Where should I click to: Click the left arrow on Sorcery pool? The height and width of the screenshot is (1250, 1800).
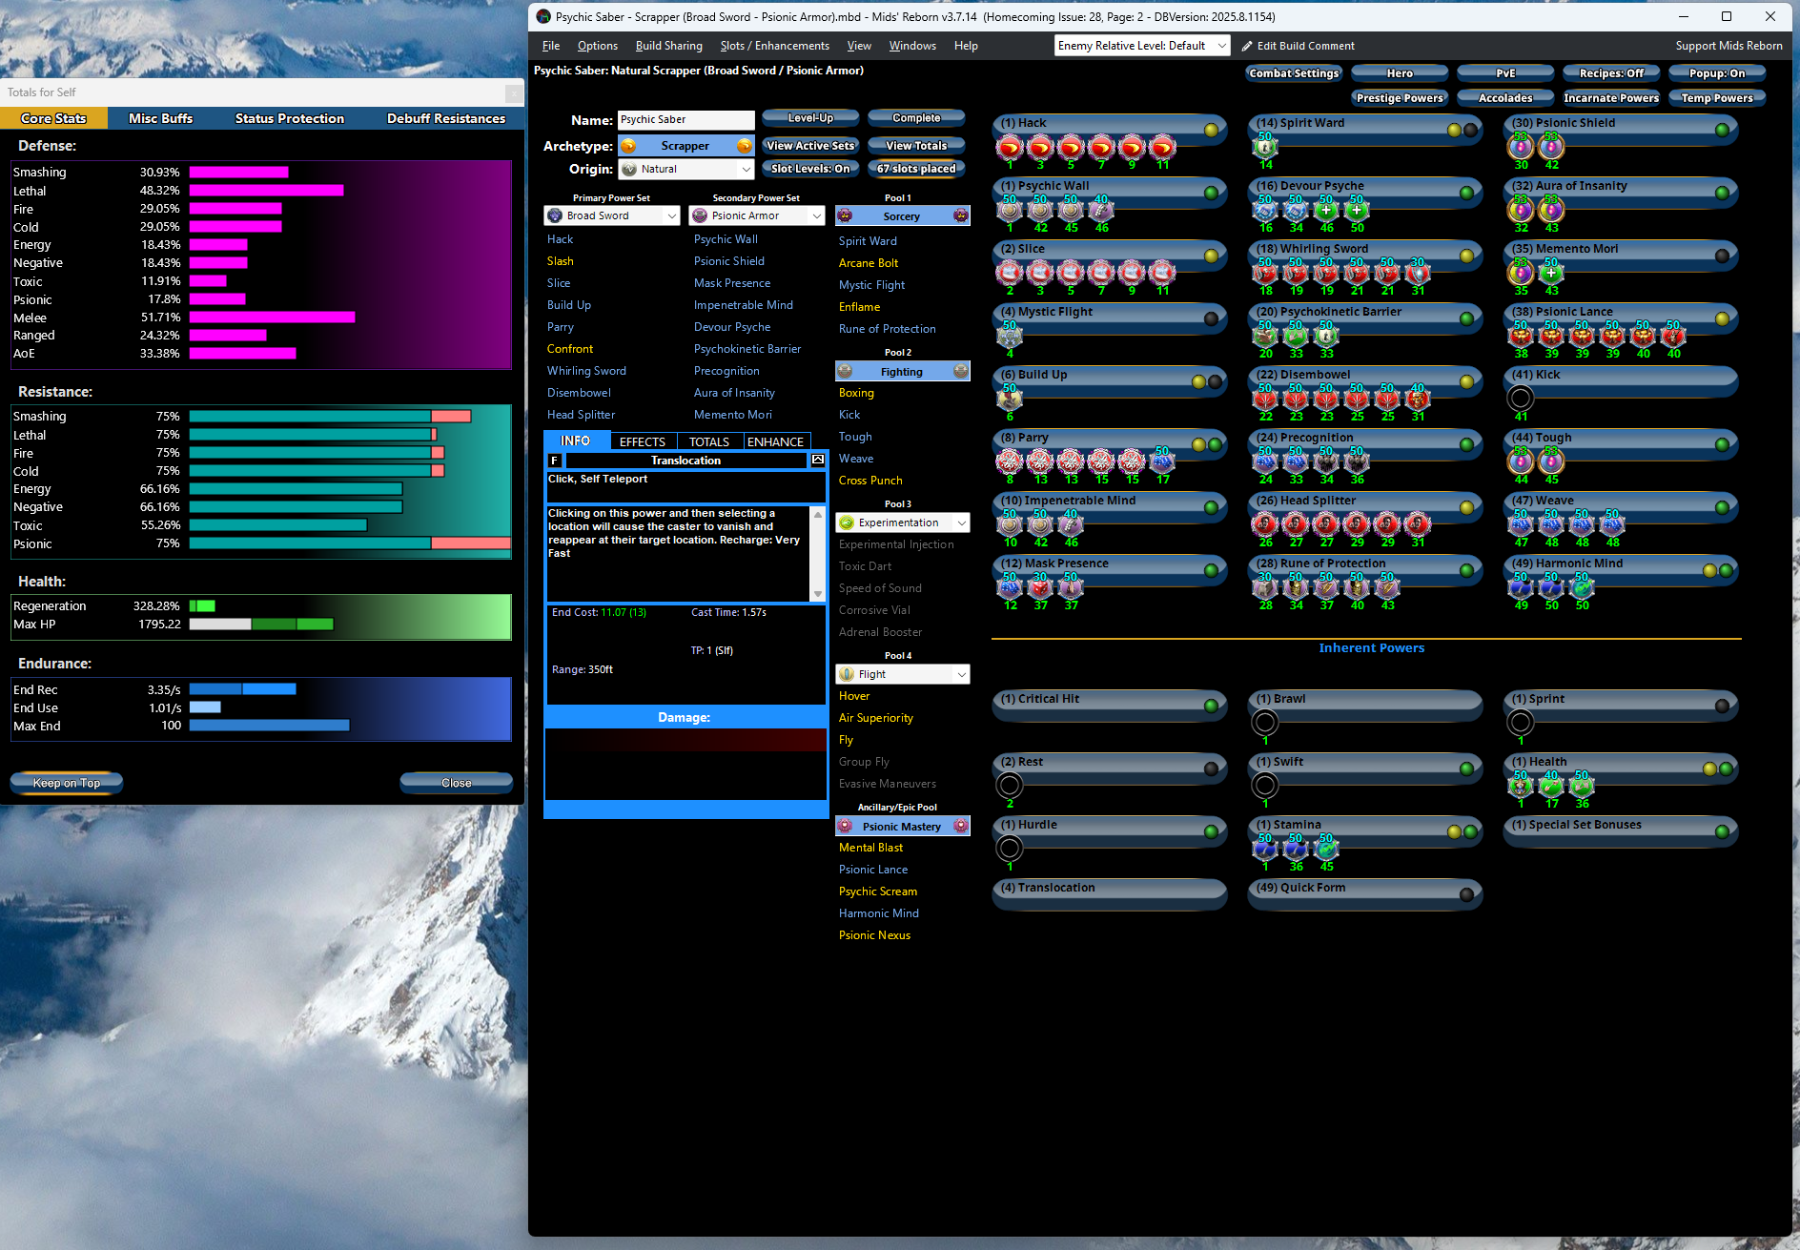(845, 216)
